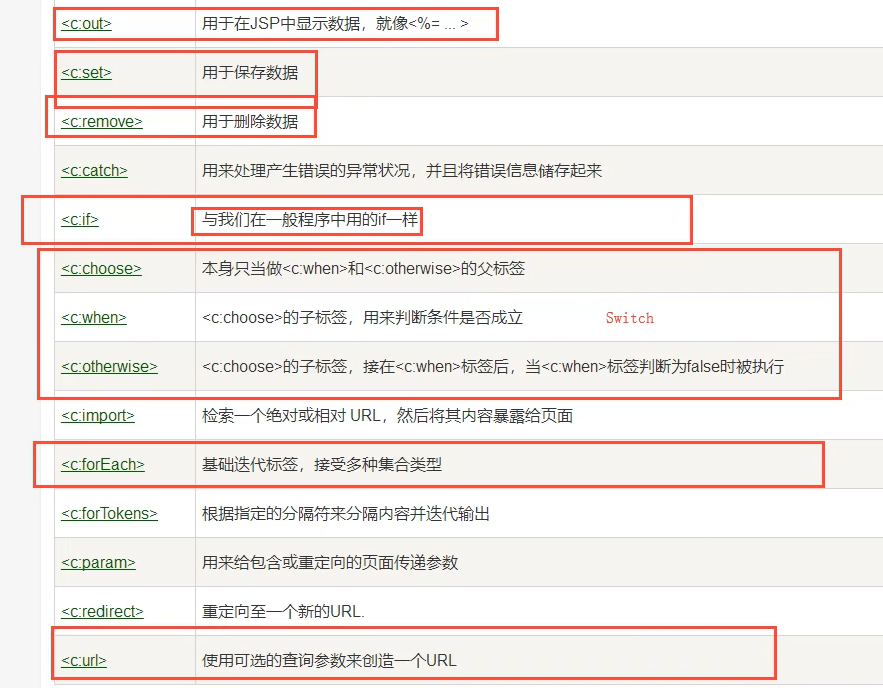Click '基础迭代标签，接受多种集合类型' text
This screenshot has height=688, width=883.
point(322,464)
